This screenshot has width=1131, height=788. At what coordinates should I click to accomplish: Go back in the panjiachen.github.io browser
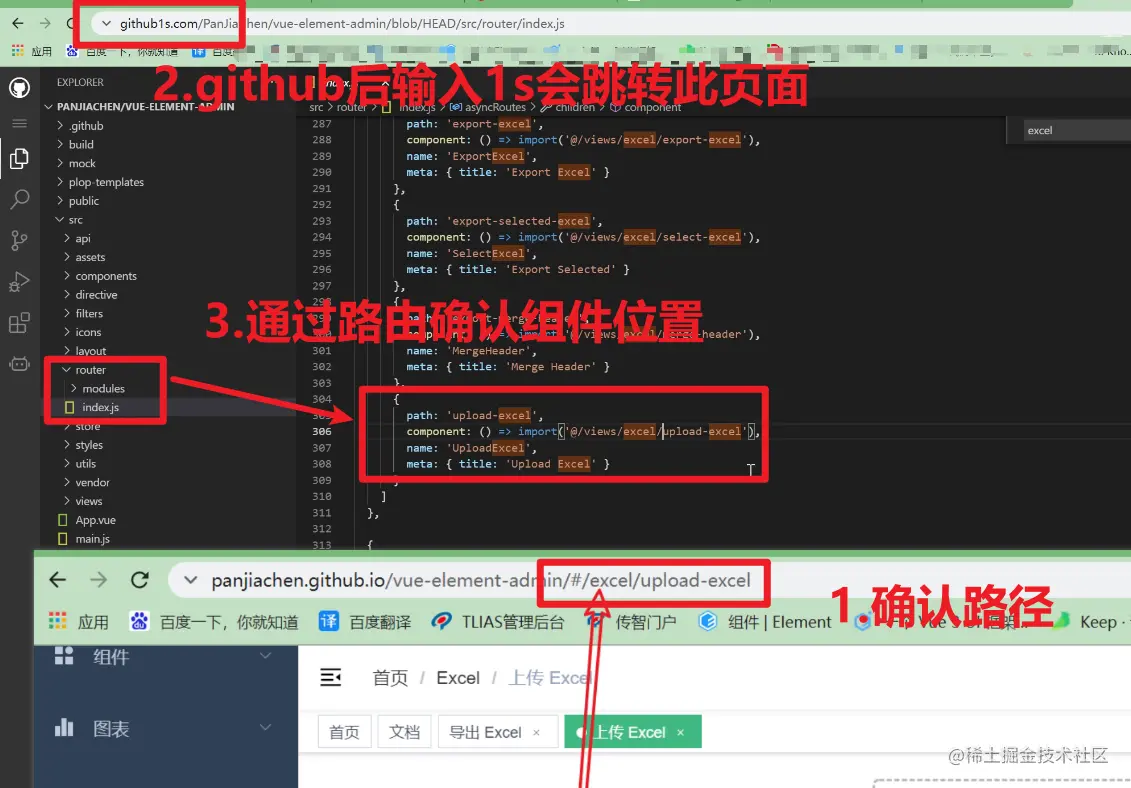[58, 579]
